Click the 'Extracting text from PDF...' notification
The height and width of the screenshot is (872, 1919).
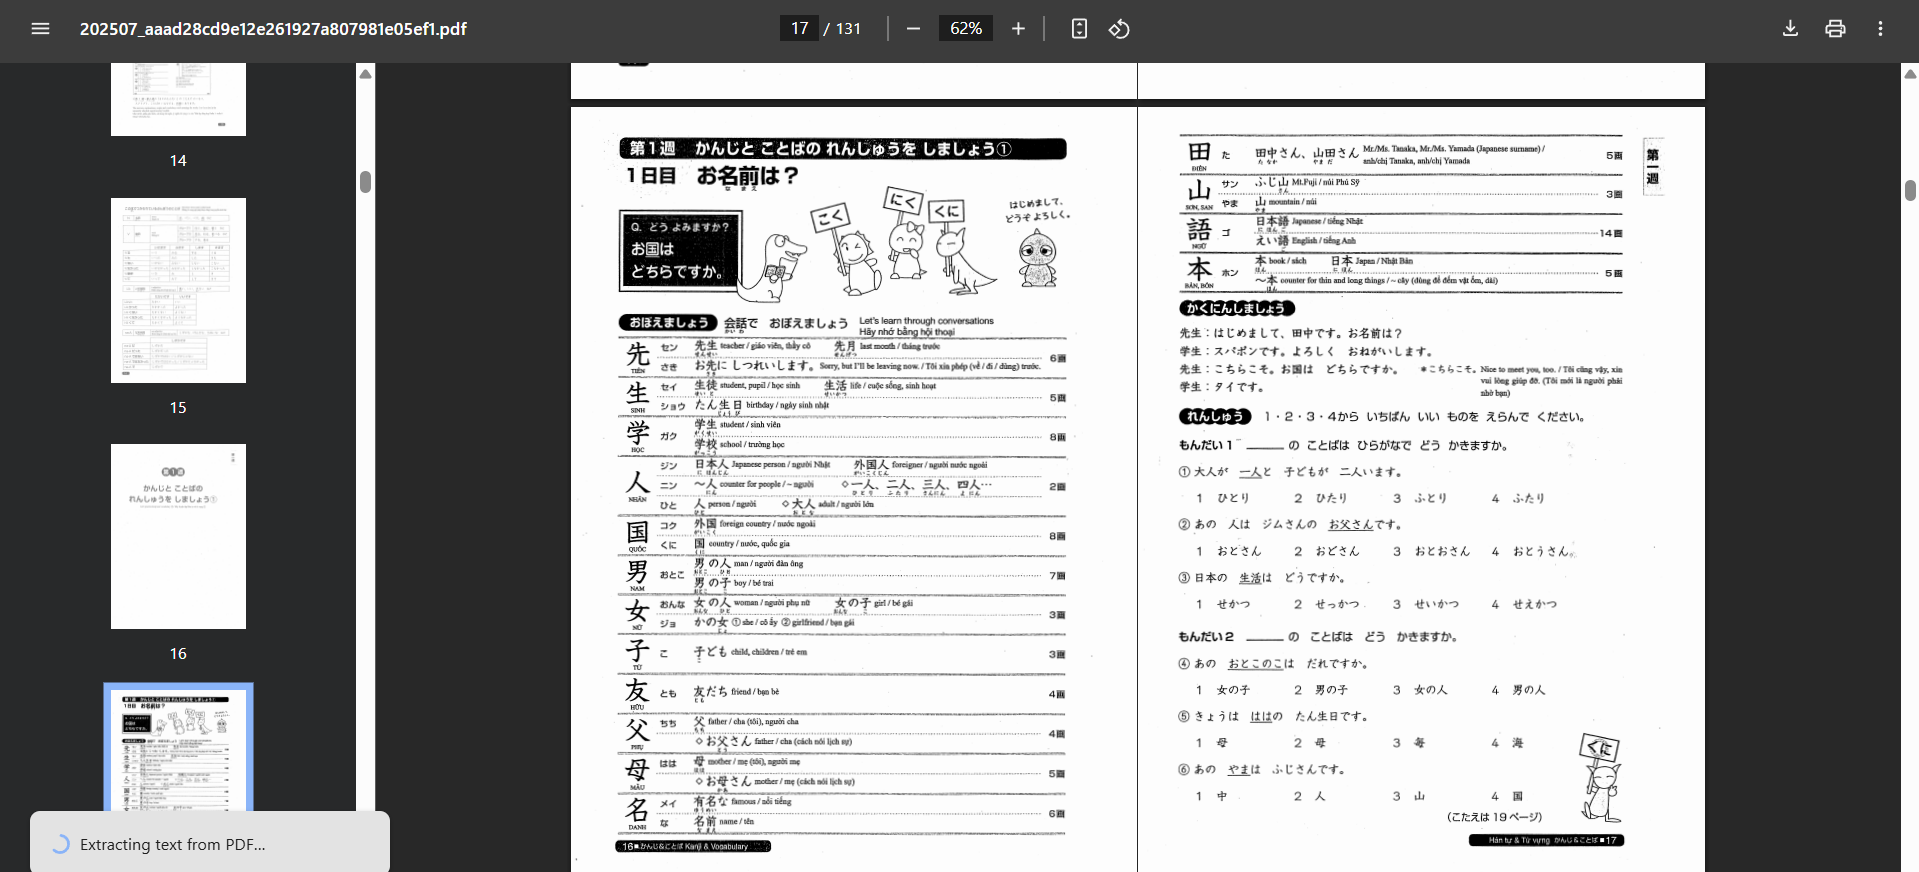tap(210, 844)
